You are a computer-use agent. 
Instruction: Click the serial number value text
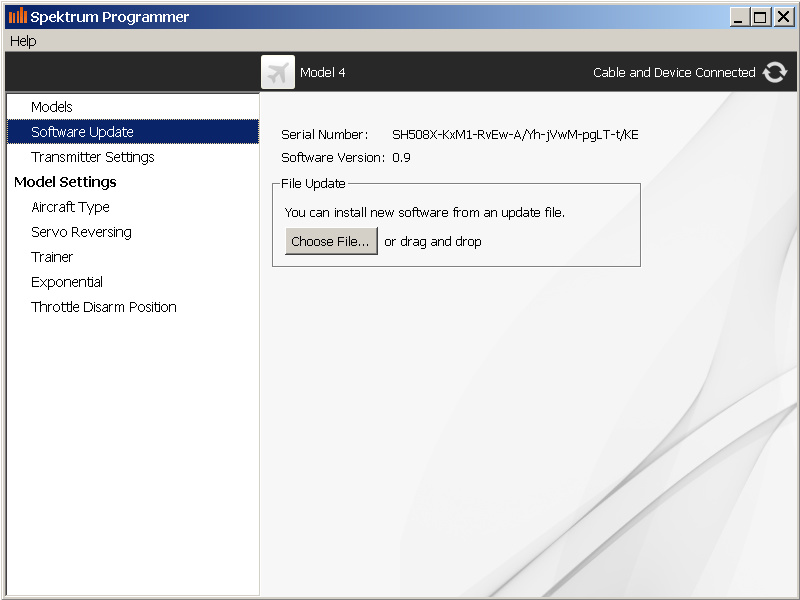(515, 134)
